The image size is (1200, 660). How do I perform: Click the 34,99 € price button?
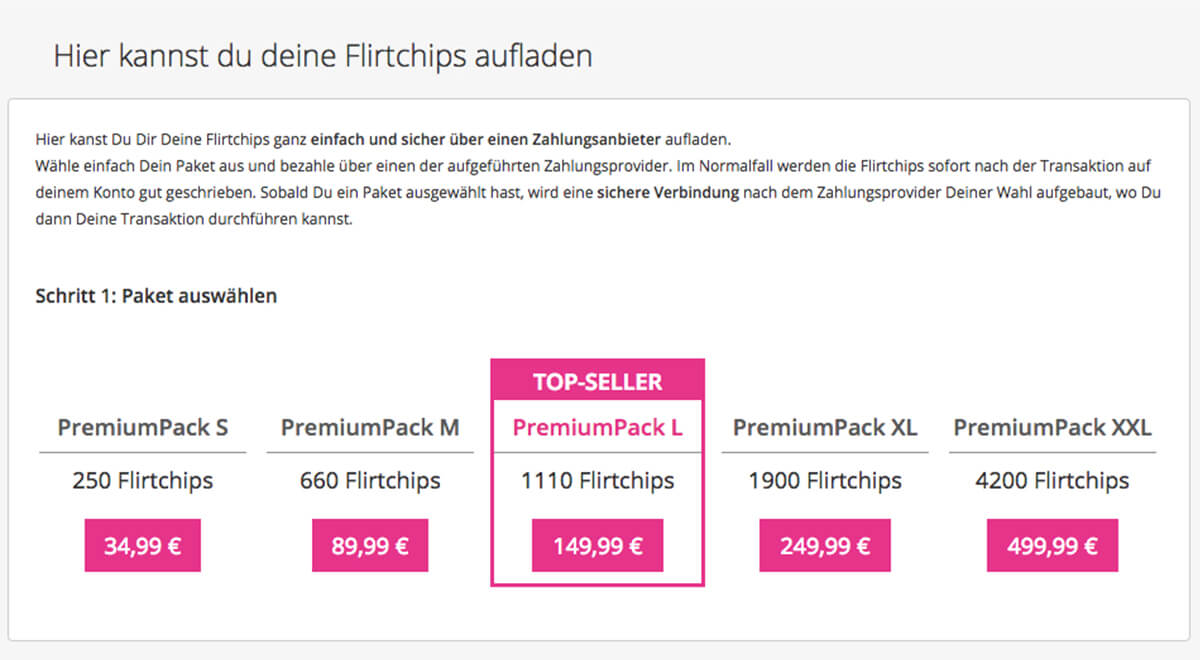click(x=142, y=546)
